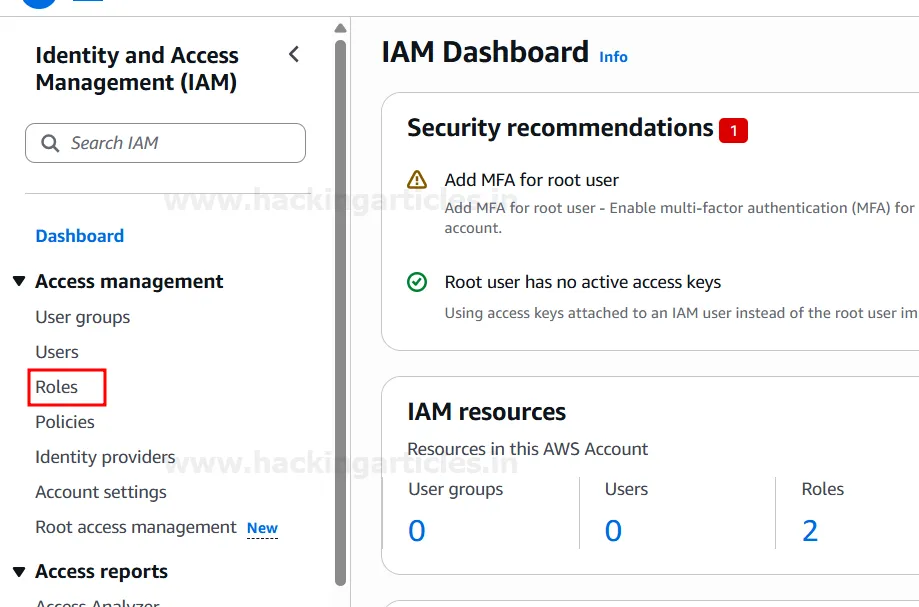The width and height of the screenshot is (919, 607).
Task: Navigate to the Policies page
Action: [x=66, y=422]
